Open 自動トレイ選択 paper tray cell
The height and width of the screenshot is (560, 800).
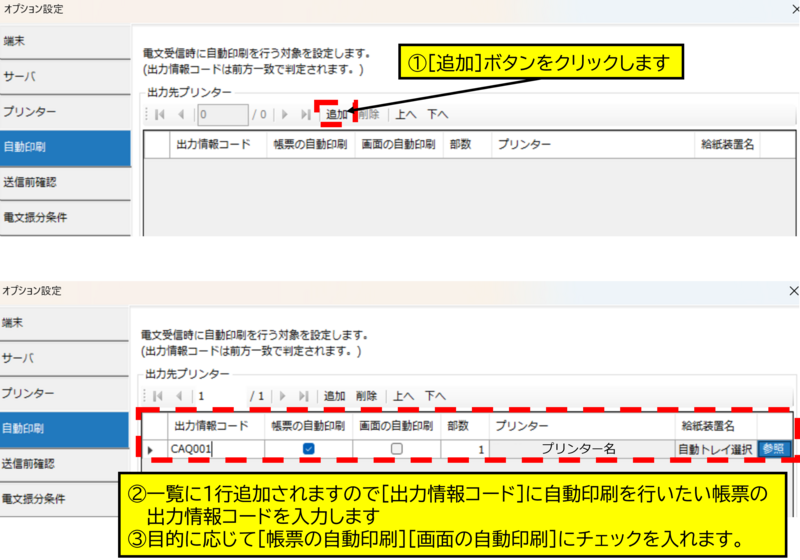point(715,450)
